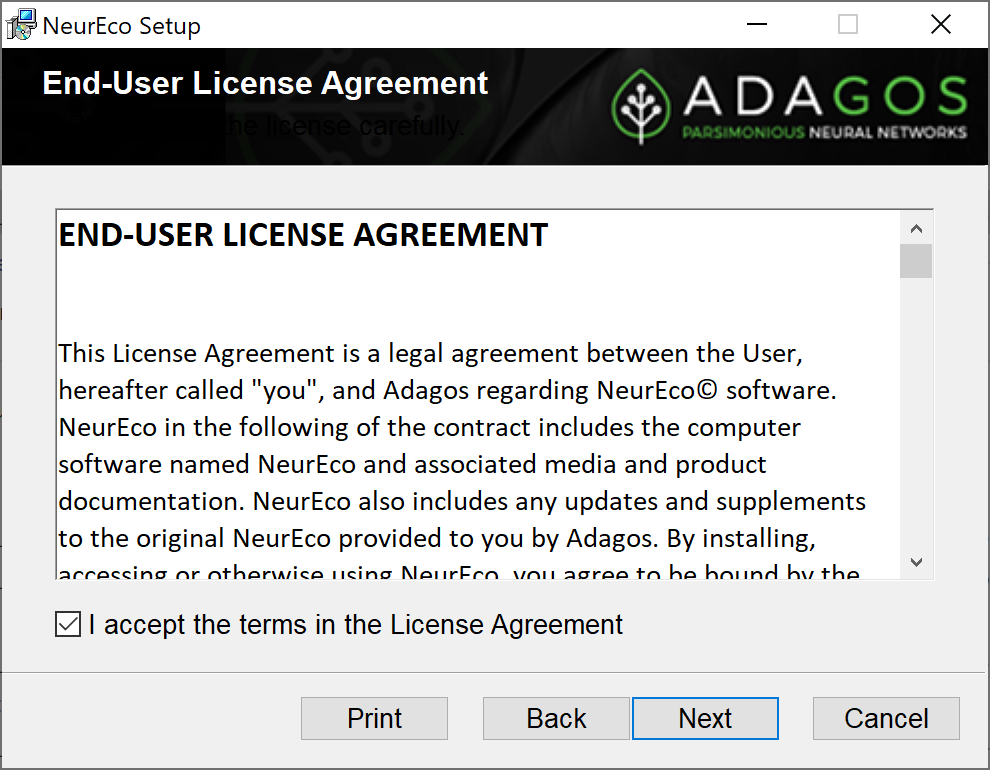Viewport: 990px width, 770px height.
Task: Click the END-USER LICENSE AGREEMENT heading in text box
Action: [x=303, y=235]
